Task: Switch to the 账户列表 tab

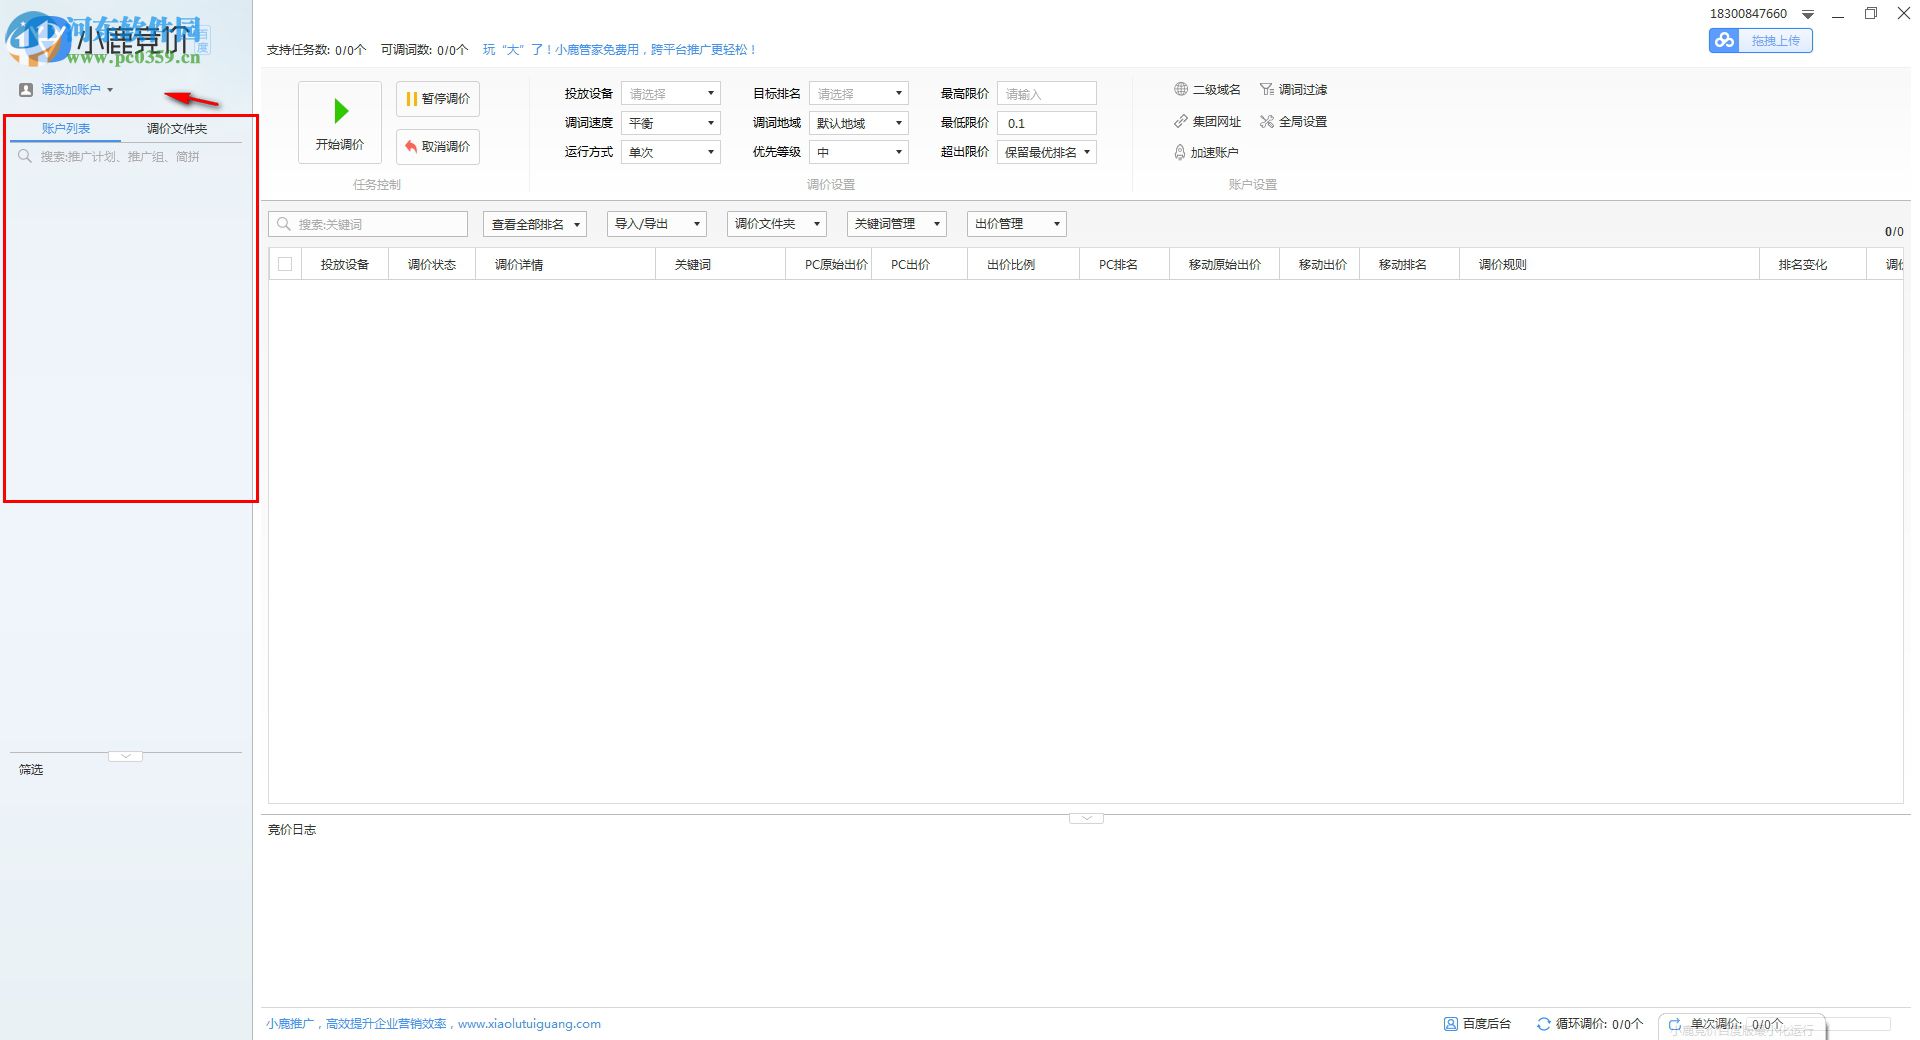Action: 66,129
